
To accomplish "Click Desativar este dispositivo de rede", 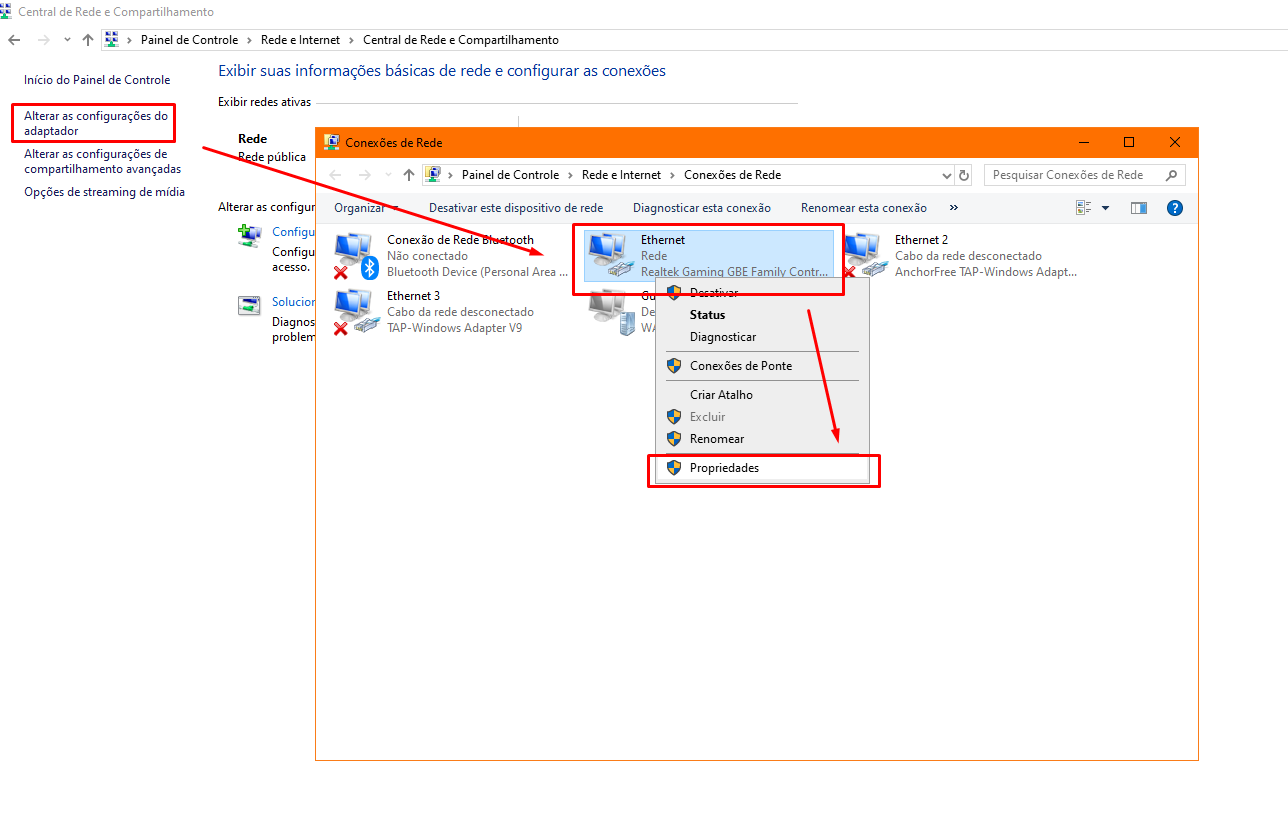I will (x=515, y=208).
